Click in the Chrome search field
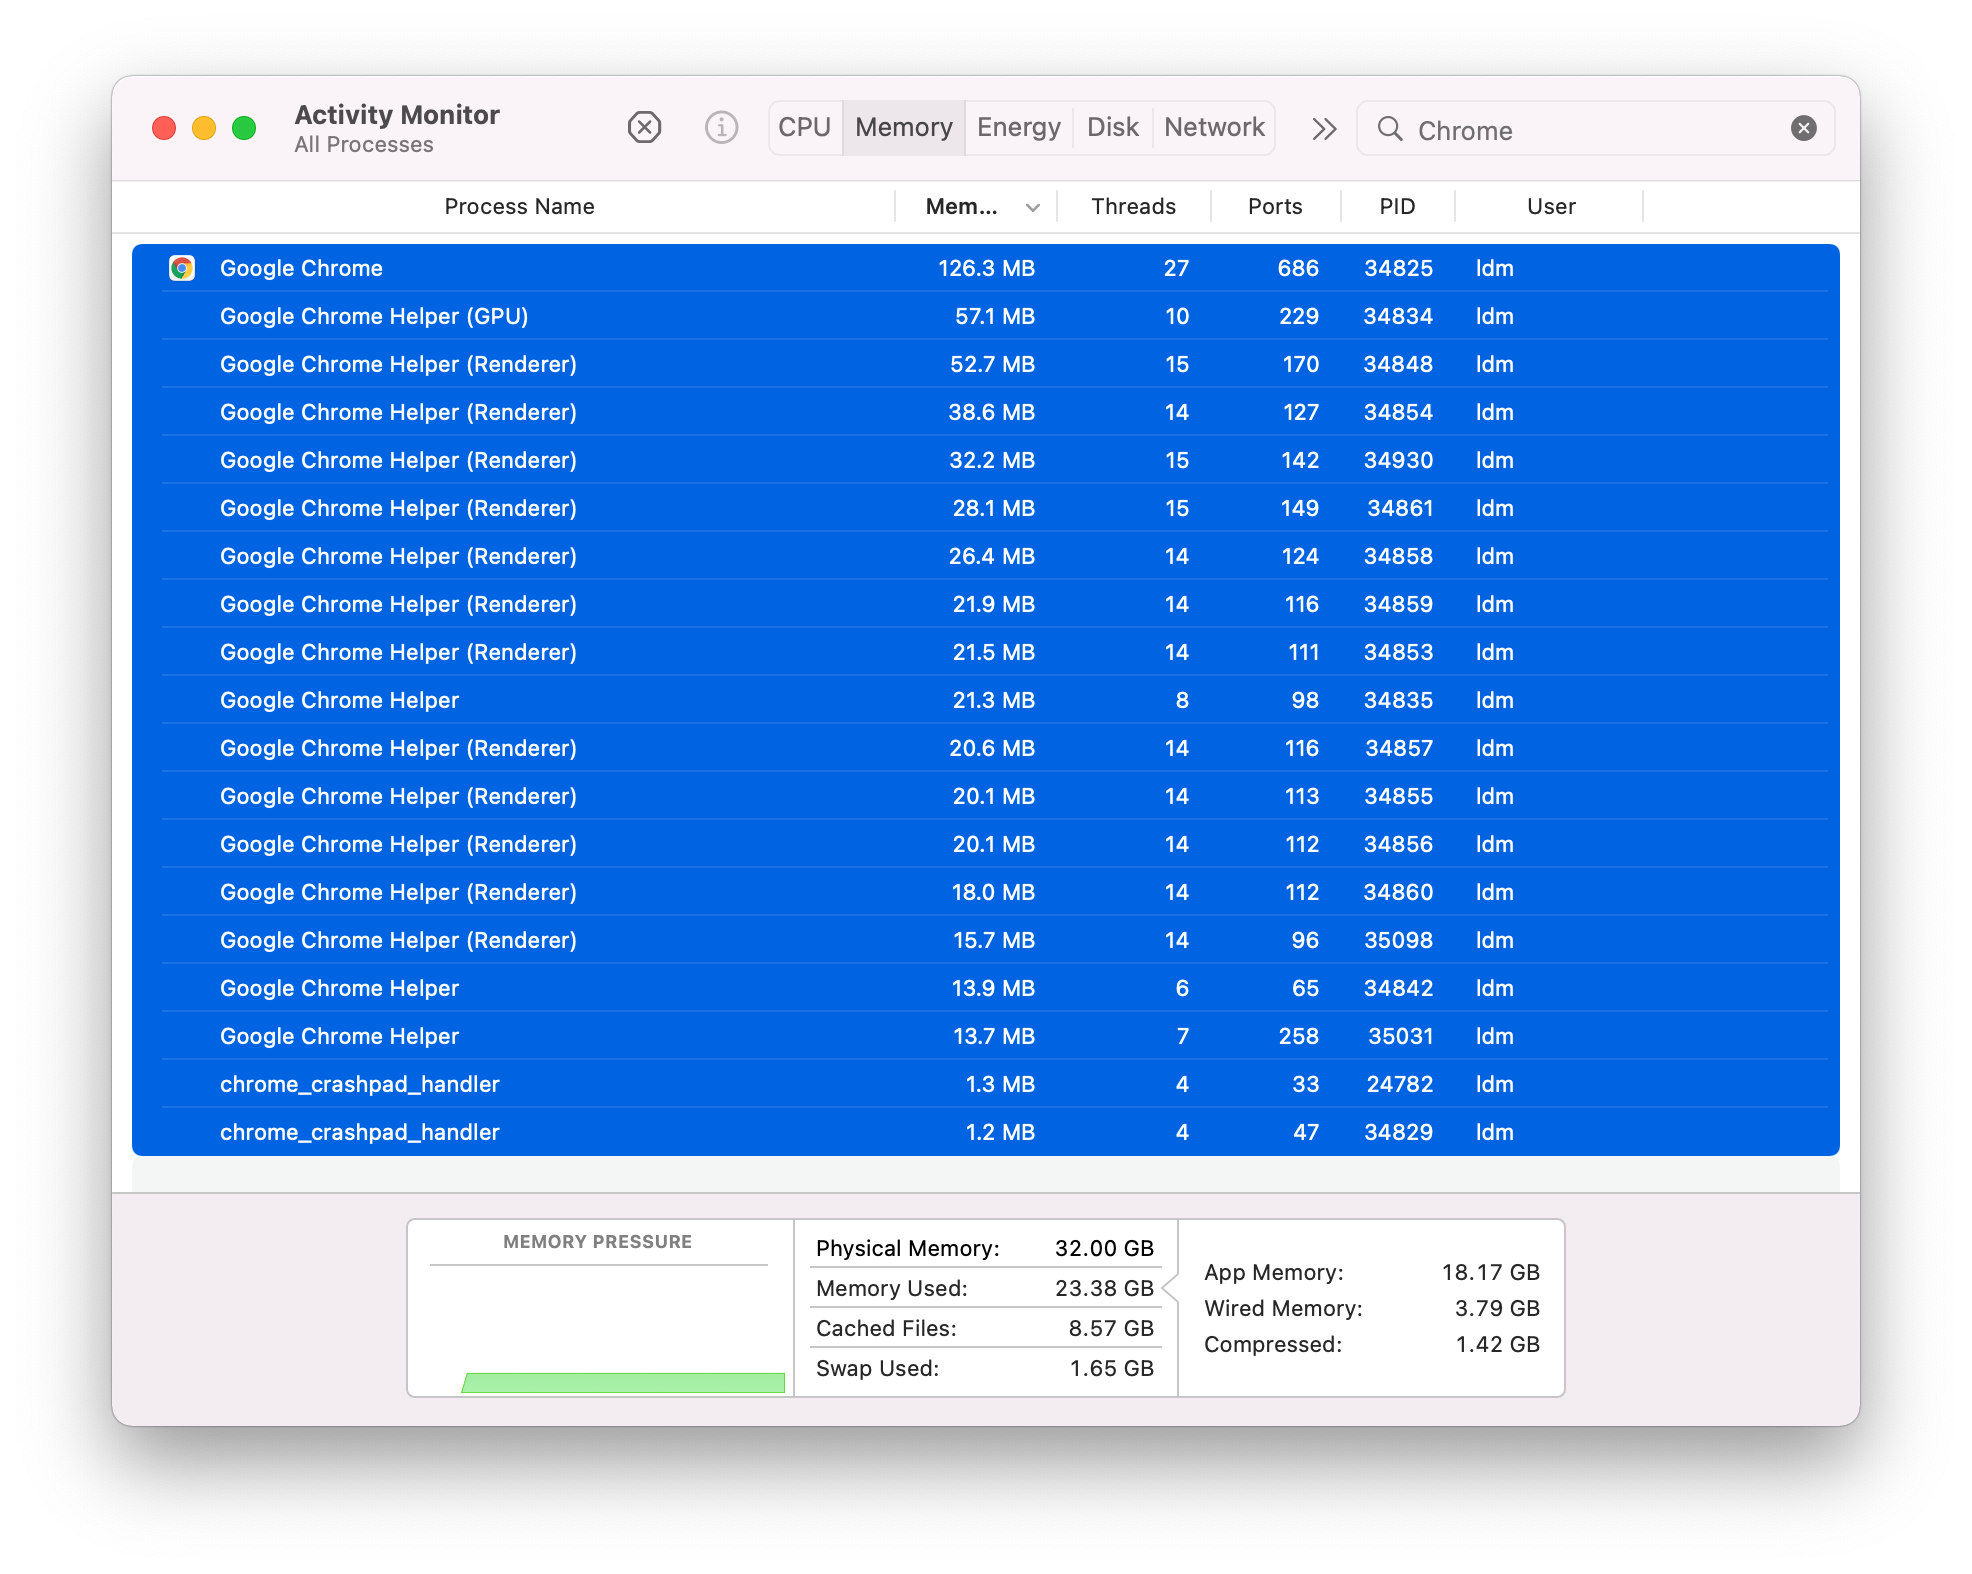This screenshot has width=1972, height=1574. 1595,129
